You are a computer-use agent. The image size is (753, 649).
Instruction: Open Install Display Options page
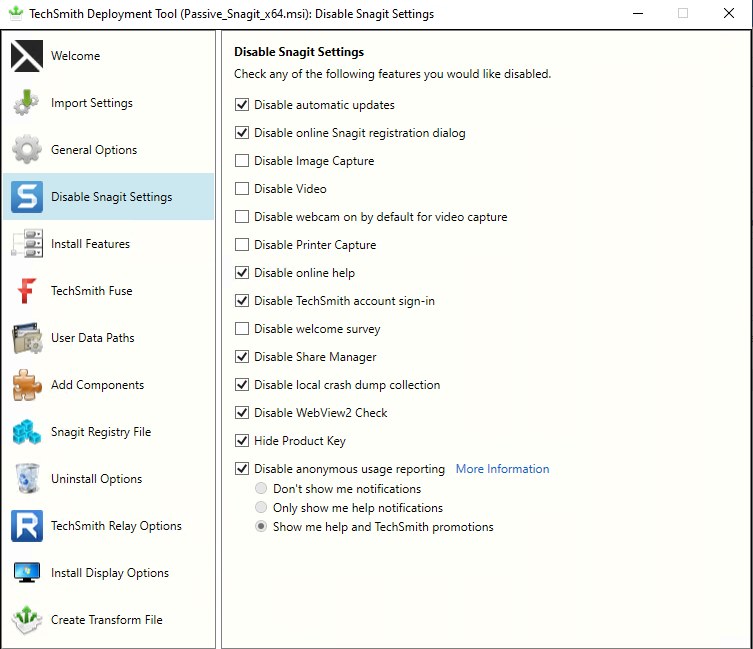click(x=110, y=573)
